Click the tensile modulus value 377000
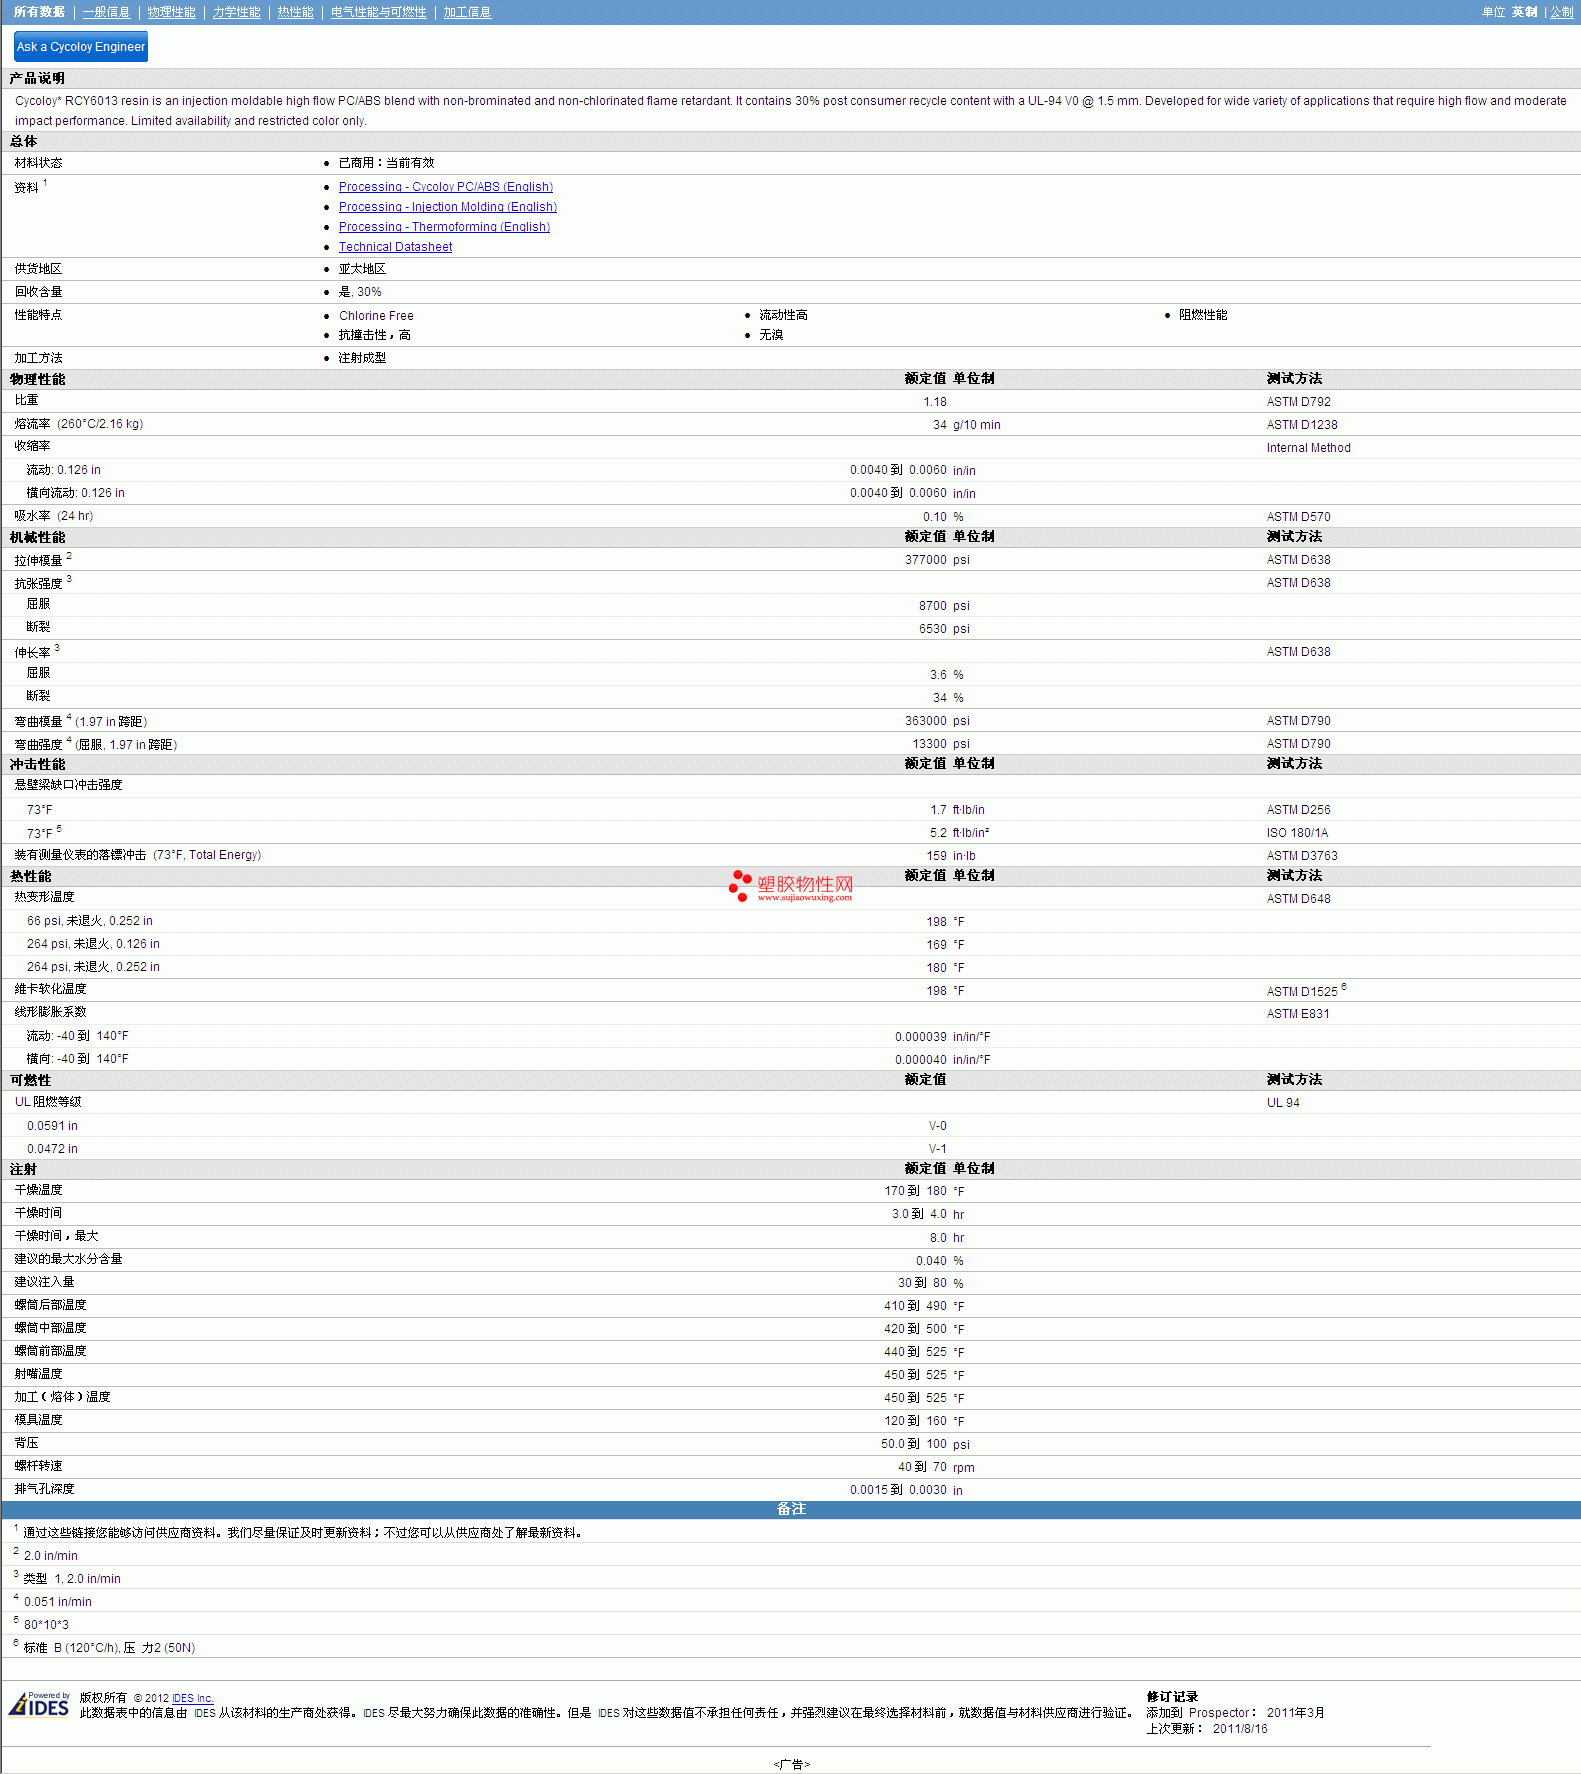Image resolution: width=1581 pixels, height=1774 pixels. (925, 560)
